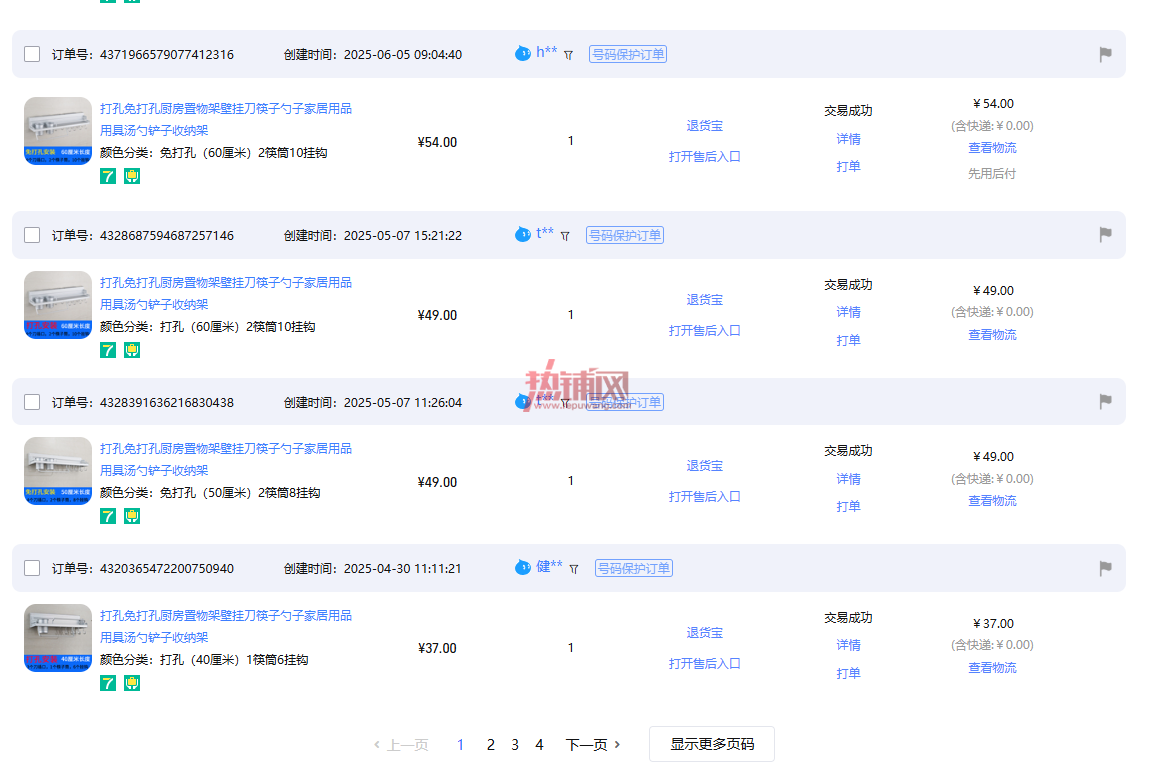Go to next page with 下一页
Viewport: 1154px width, 771px height.
[x=592, y=745]
